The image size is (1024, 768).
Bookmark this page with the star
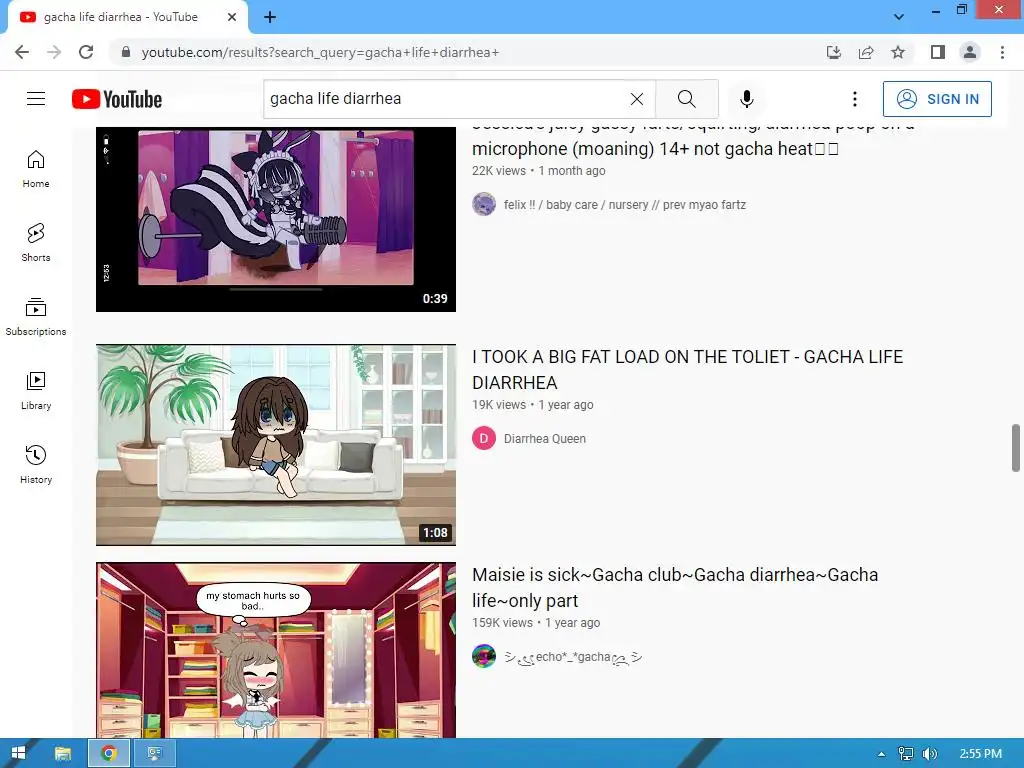coord(898,52)
